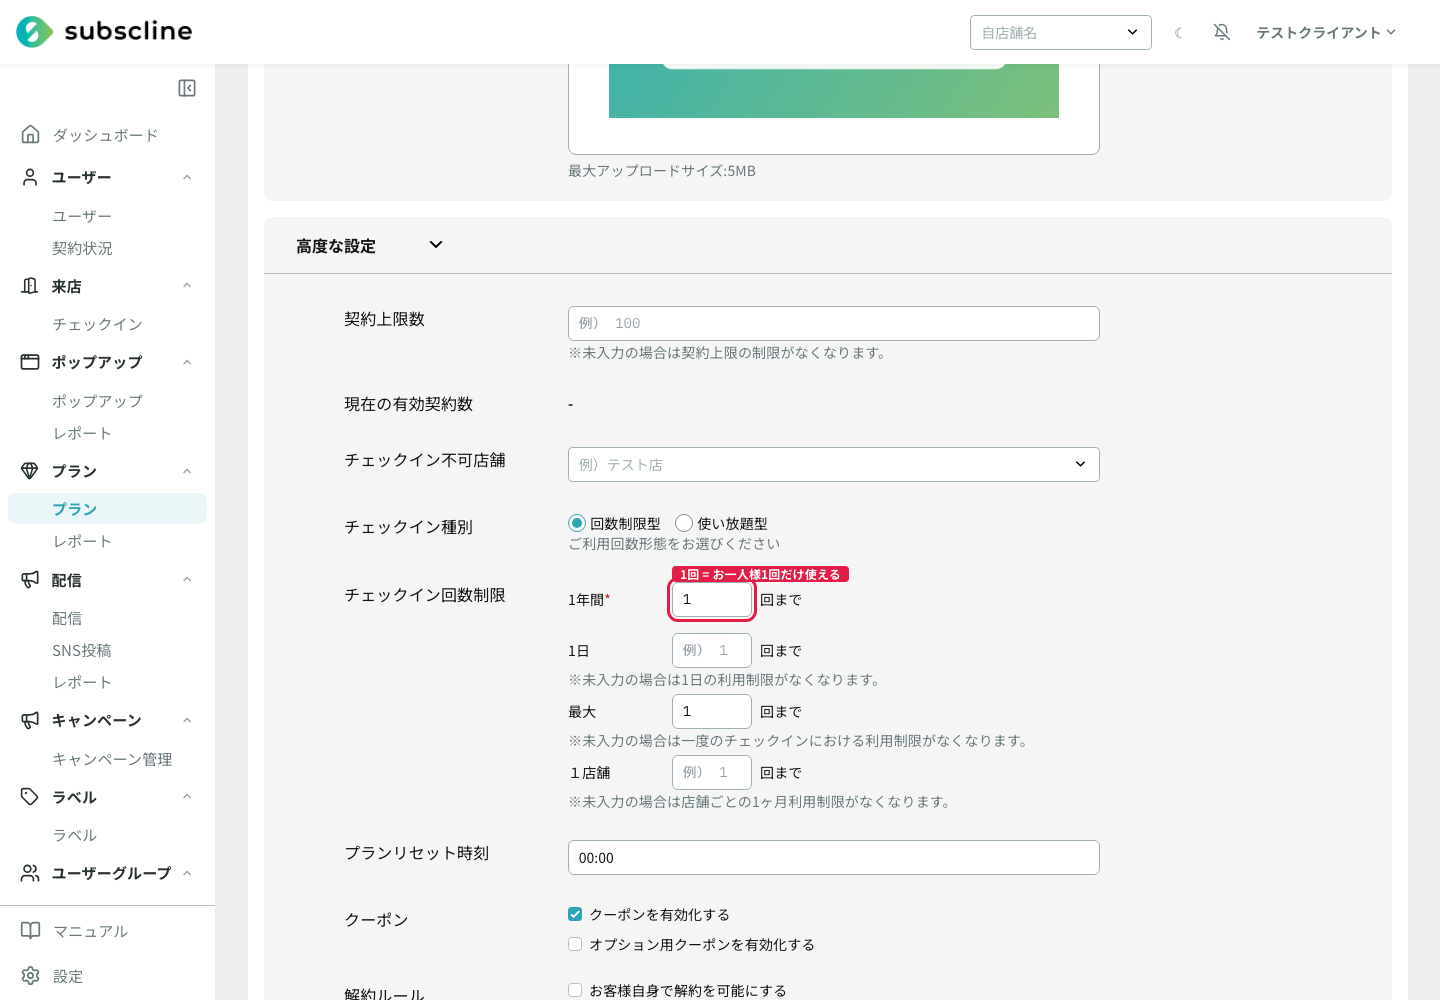Collapse the 配信 sidebar group chevron

tap(187, 579)
